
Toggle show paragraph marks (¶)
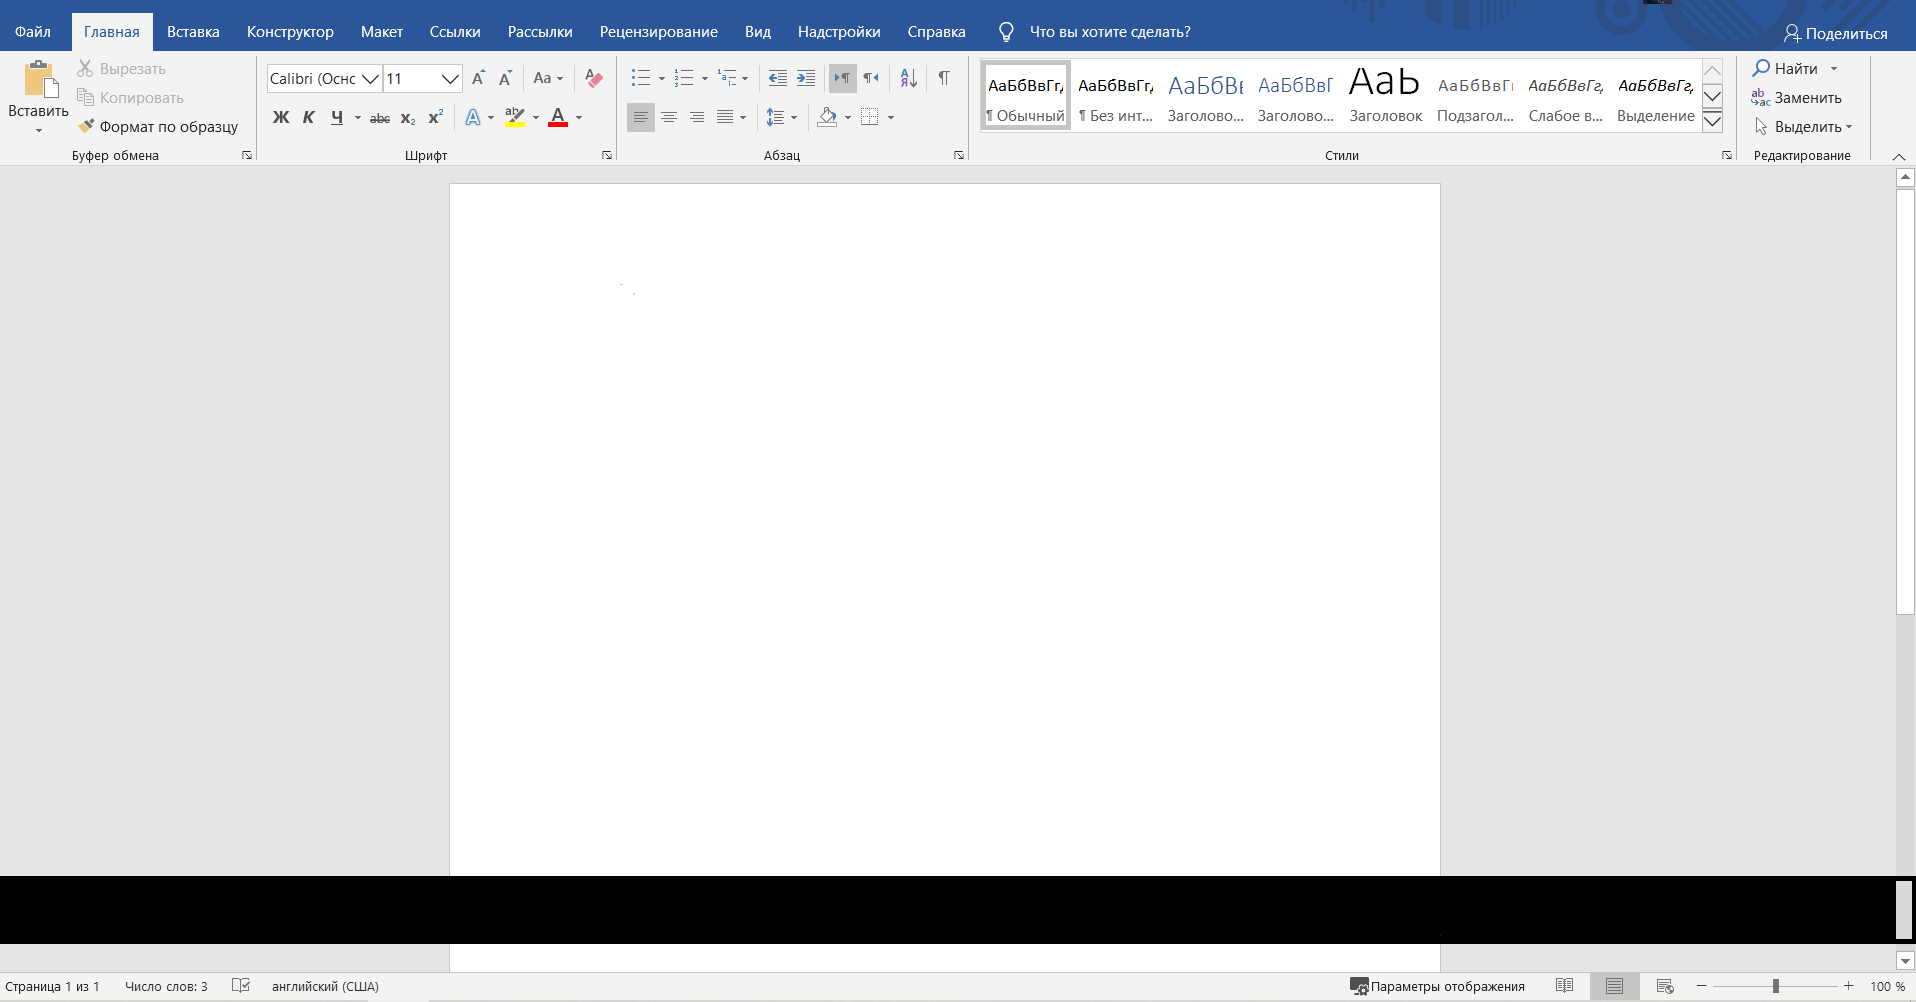944,78
